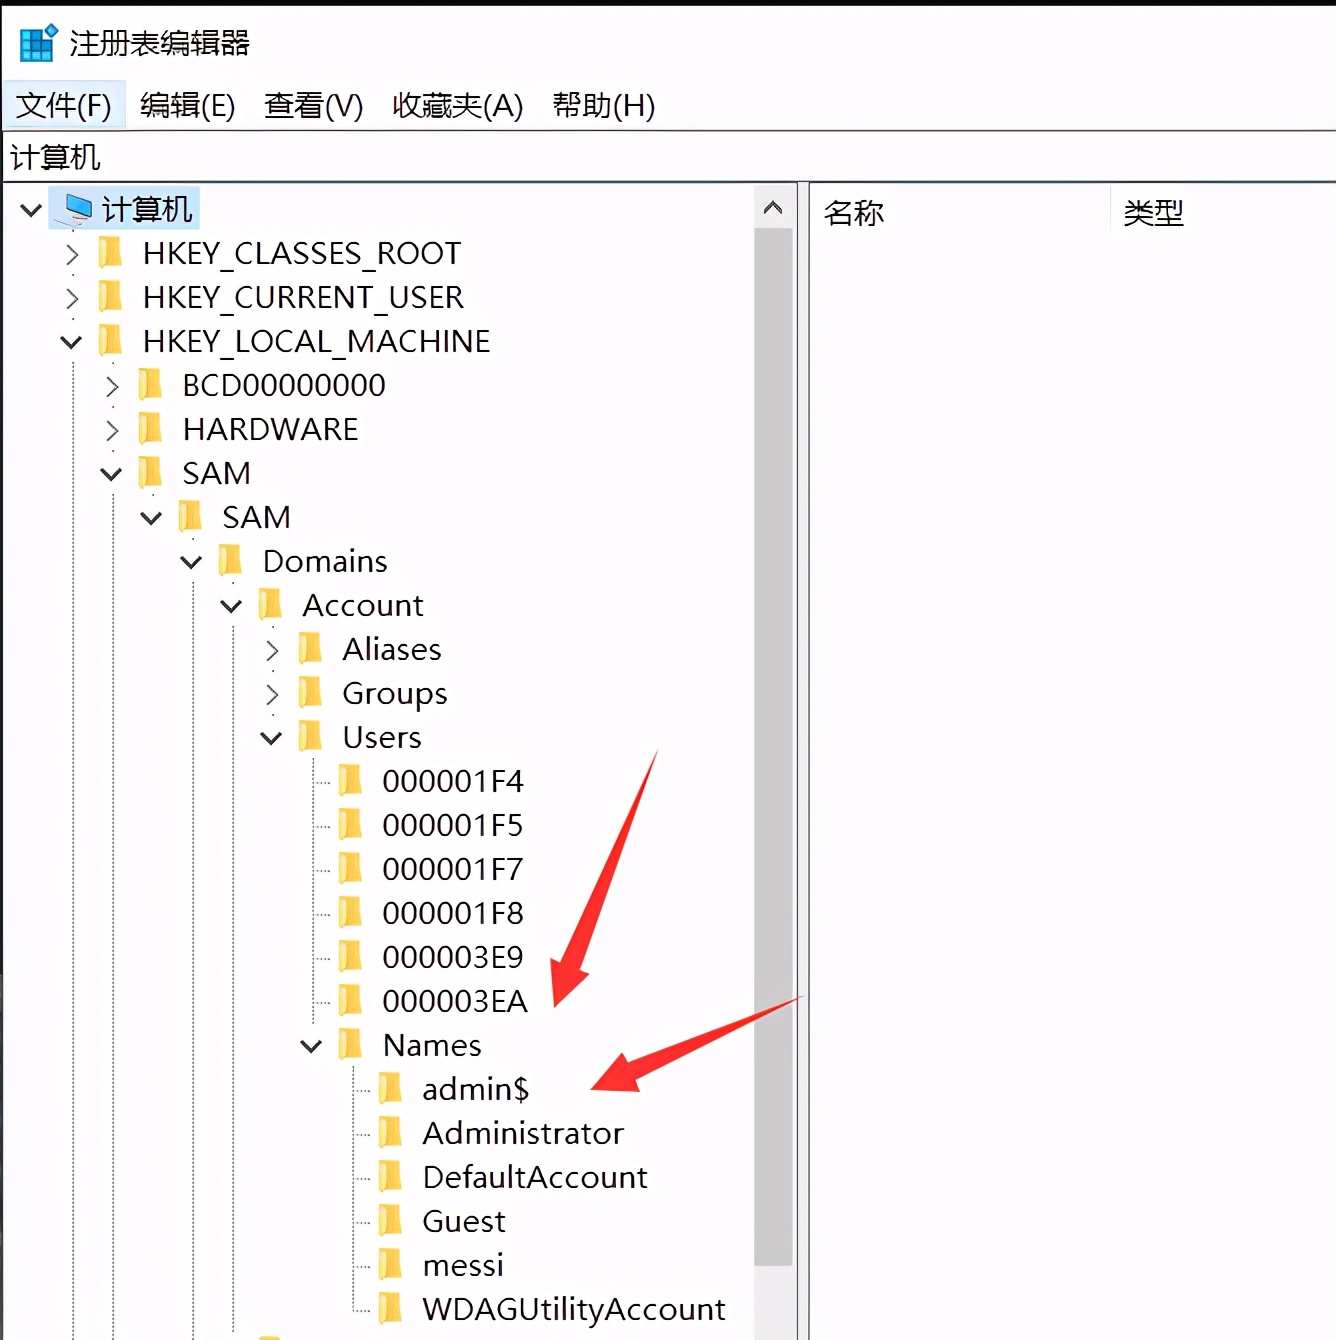The height and width of the screenshot is (1340, 1336).
Task: Expand the HKEY_CLASSES_ROOT node
Action: tap(71, 255)
